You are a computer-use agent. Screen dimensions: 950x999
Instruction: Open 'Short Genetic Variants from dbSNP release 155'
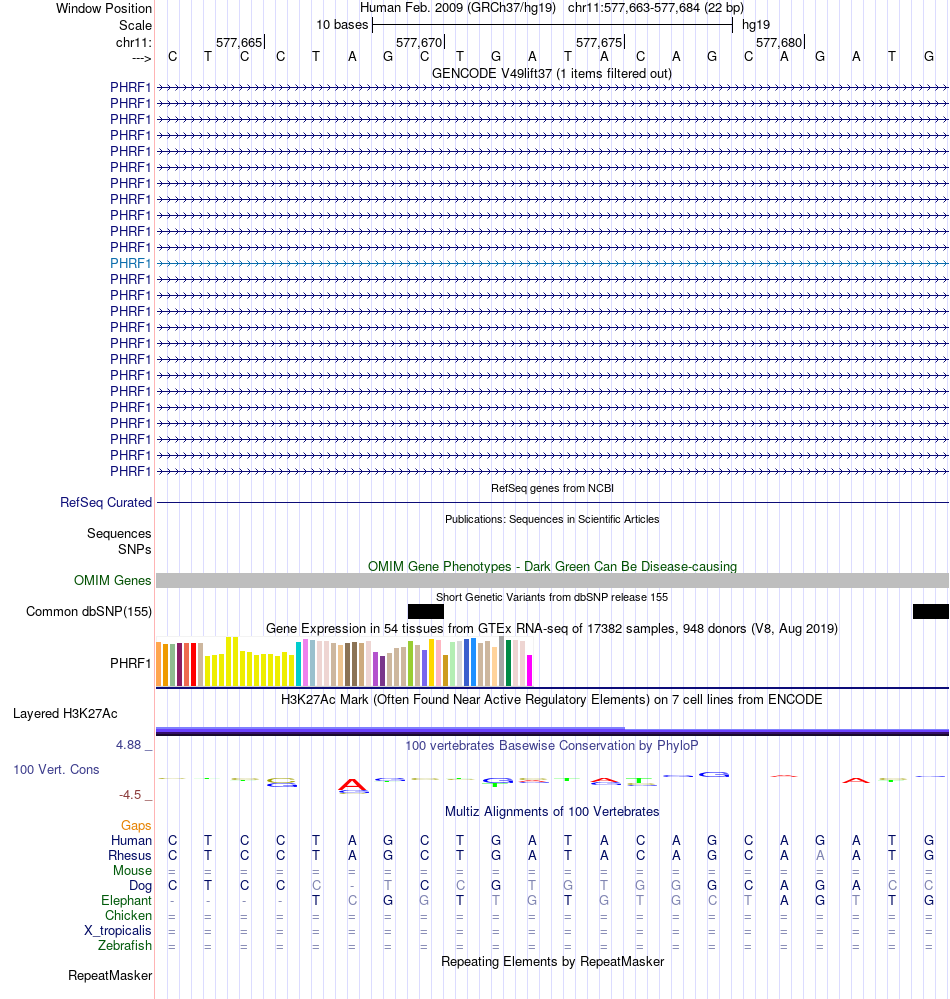click(x=552, y=597)
